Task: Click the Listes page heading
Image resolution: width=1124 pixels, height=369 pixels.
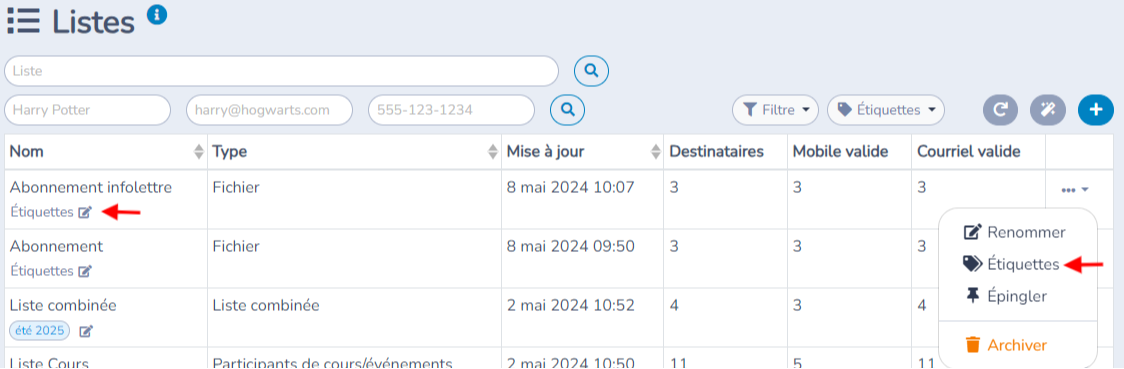Action: point(93,22)
